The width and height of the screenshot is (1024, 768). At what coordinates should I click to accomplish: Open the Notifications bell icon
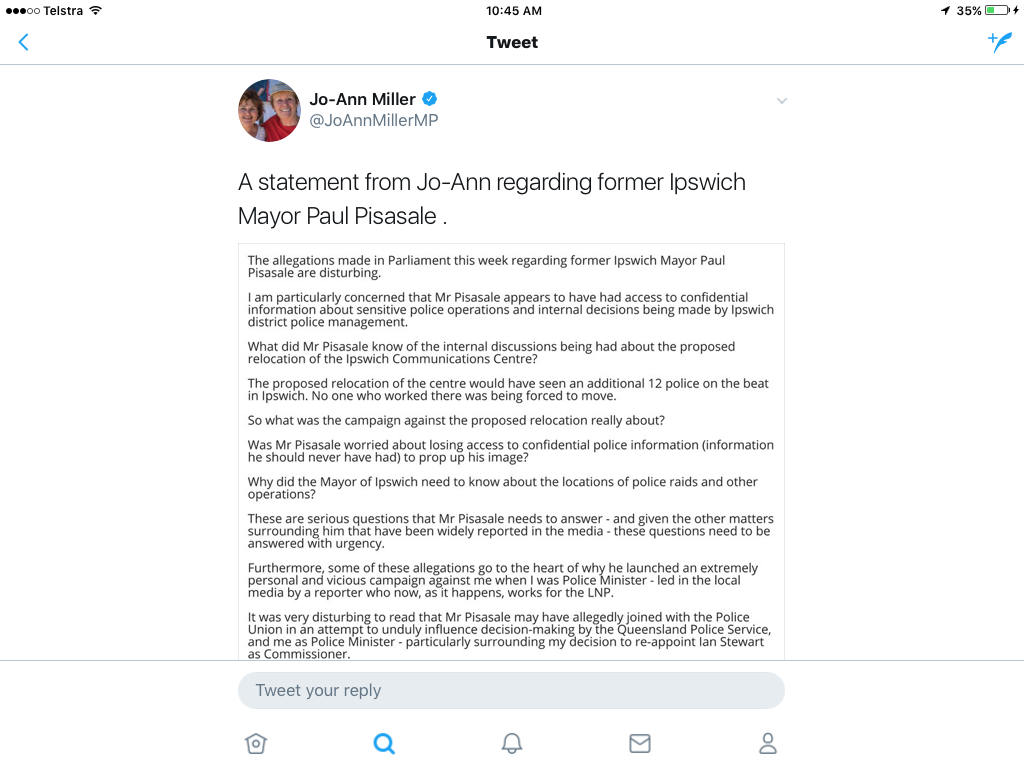[x=512, y=743]
